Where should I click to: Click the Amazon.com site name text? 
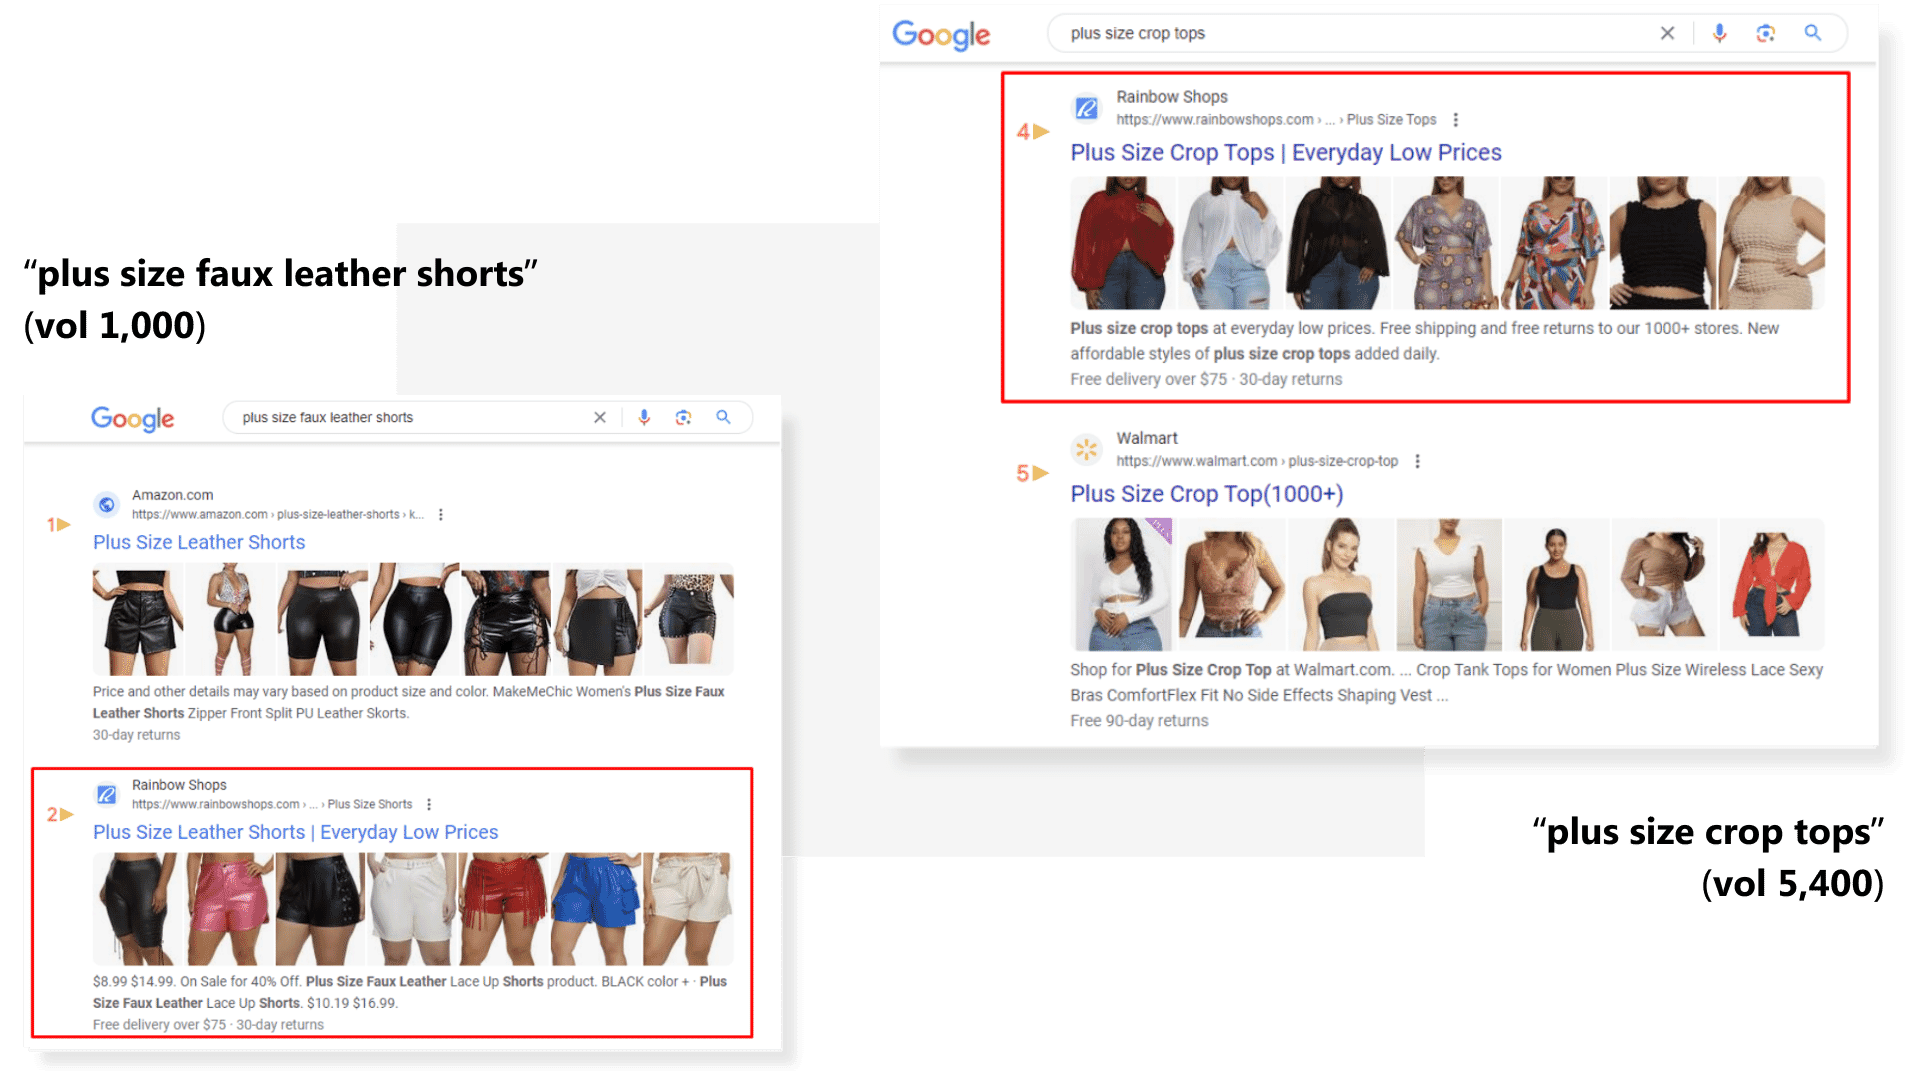point(172,495)
